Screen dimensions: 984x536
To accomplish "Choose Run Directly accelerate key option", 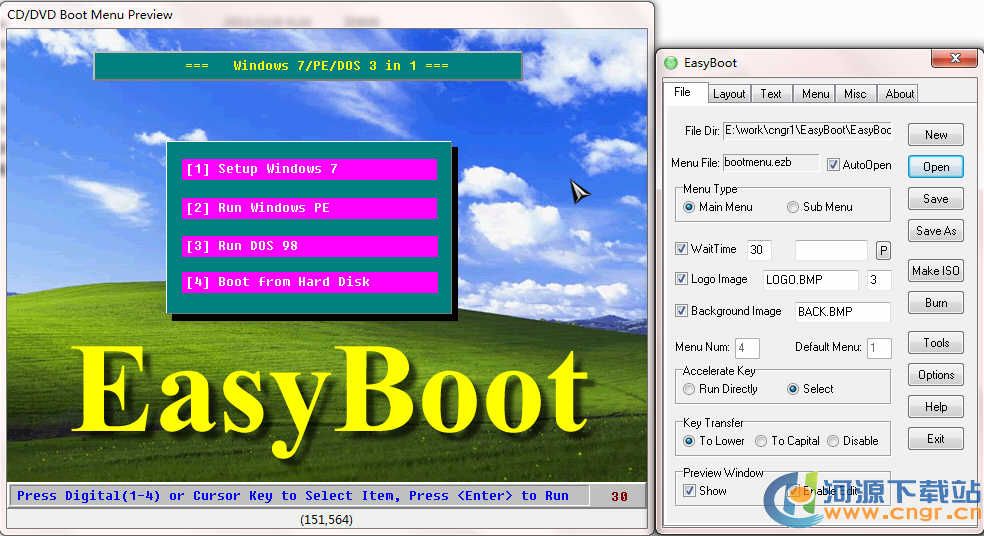I will click(689, 389).
